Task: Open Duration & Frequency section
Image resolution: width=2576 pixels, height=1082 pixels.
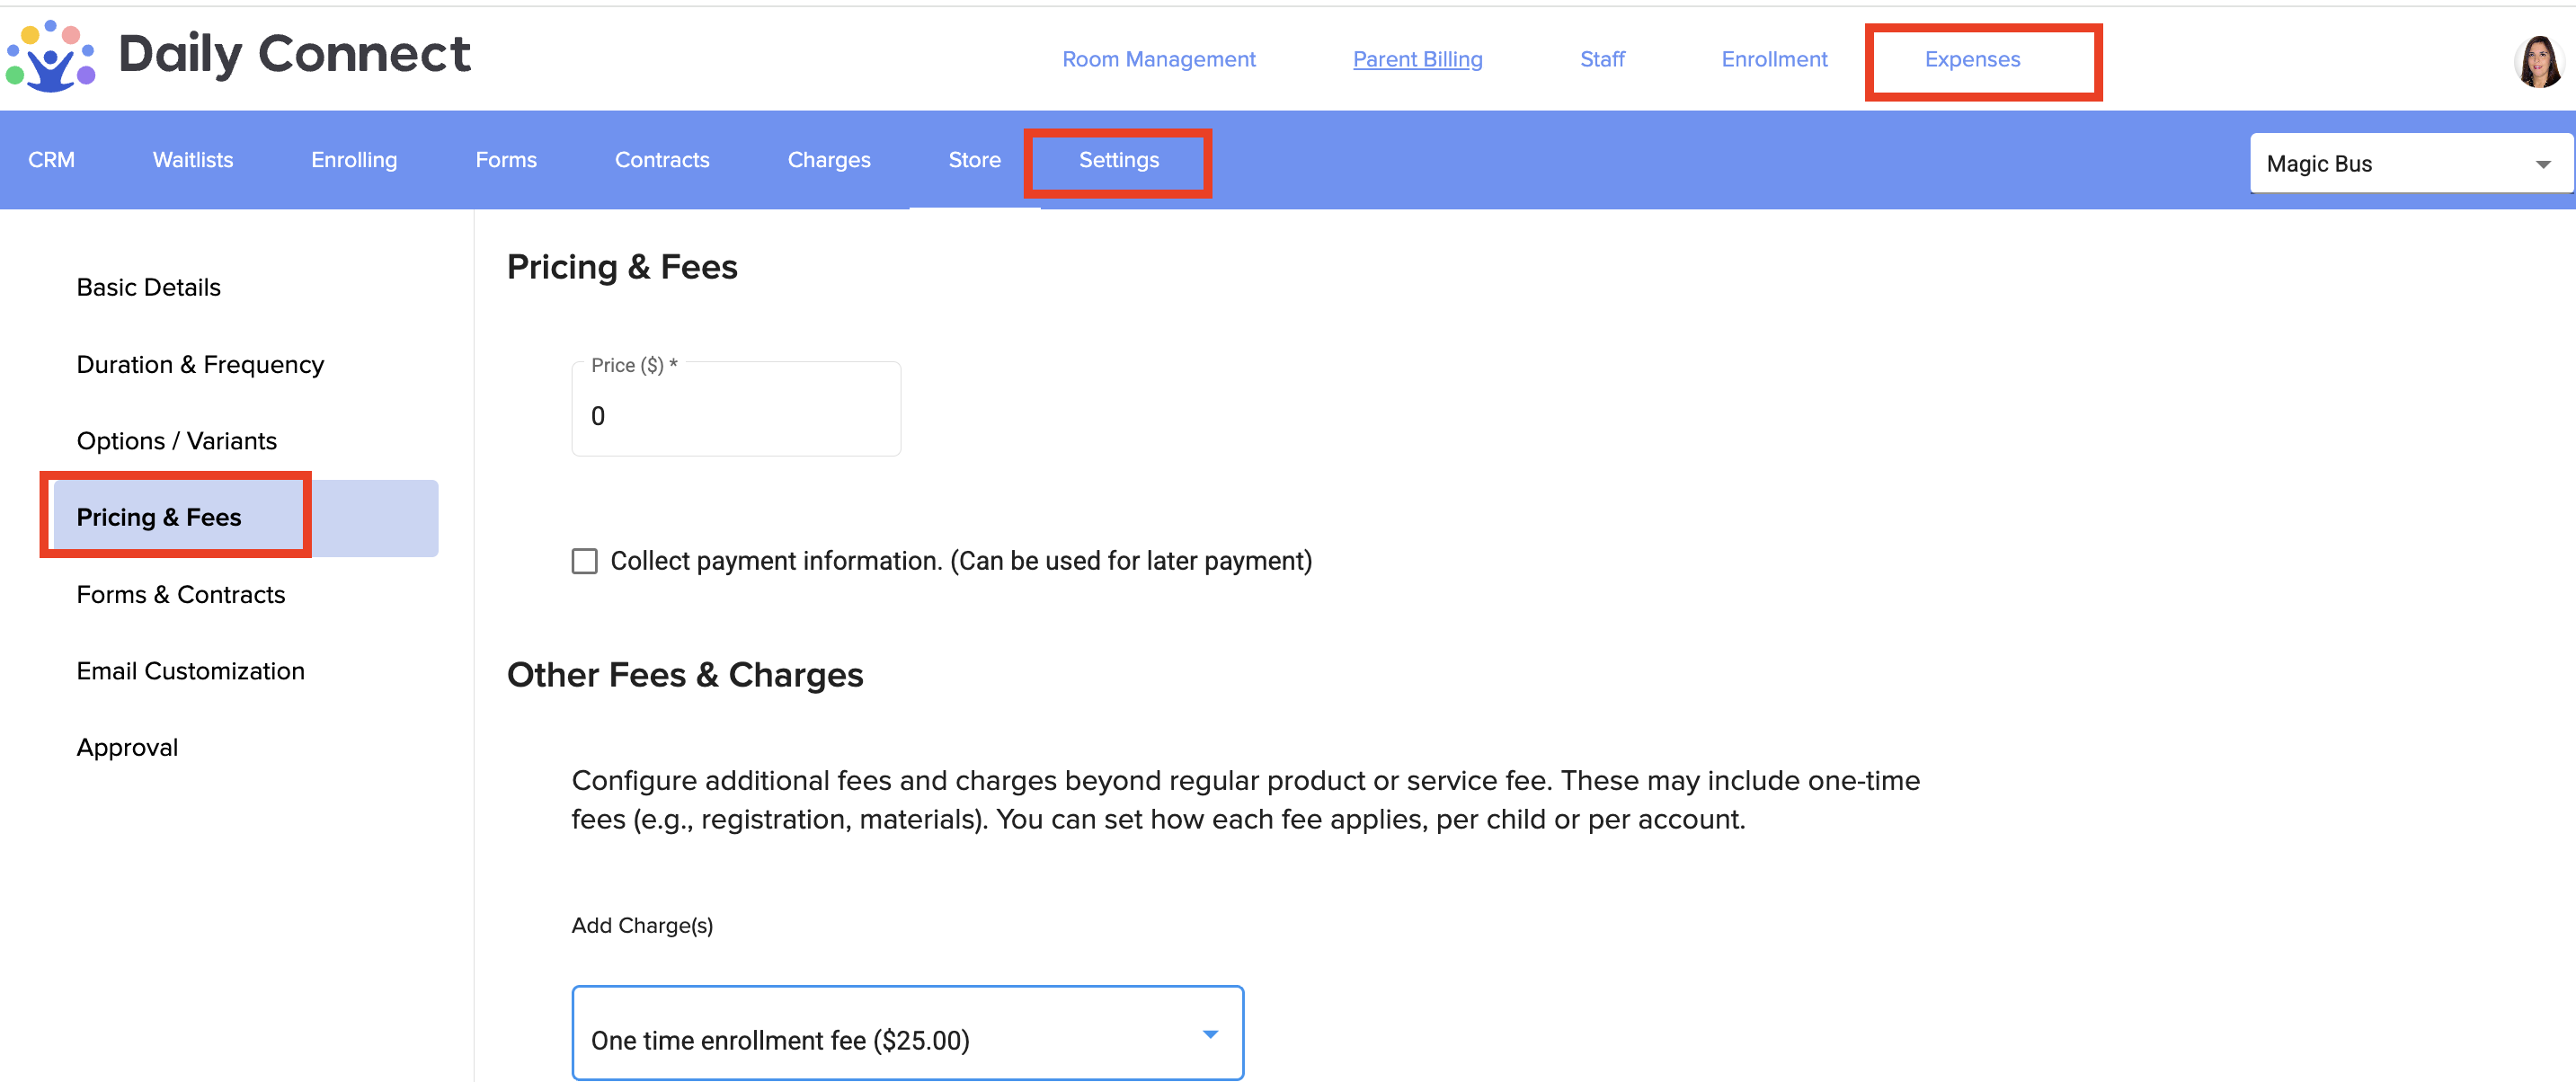Action: [x=200, y=365]
